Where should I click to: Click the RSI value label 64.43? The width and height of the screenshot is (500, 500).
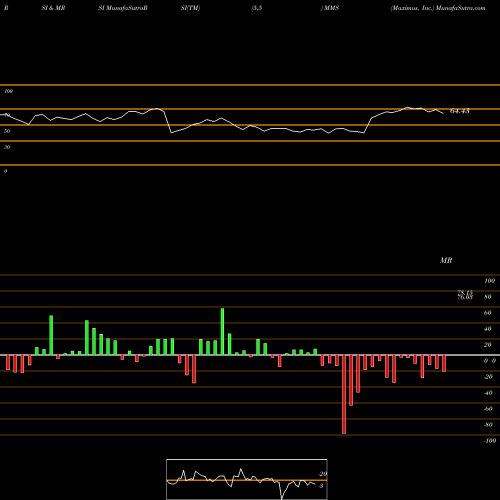coord(460,111)
